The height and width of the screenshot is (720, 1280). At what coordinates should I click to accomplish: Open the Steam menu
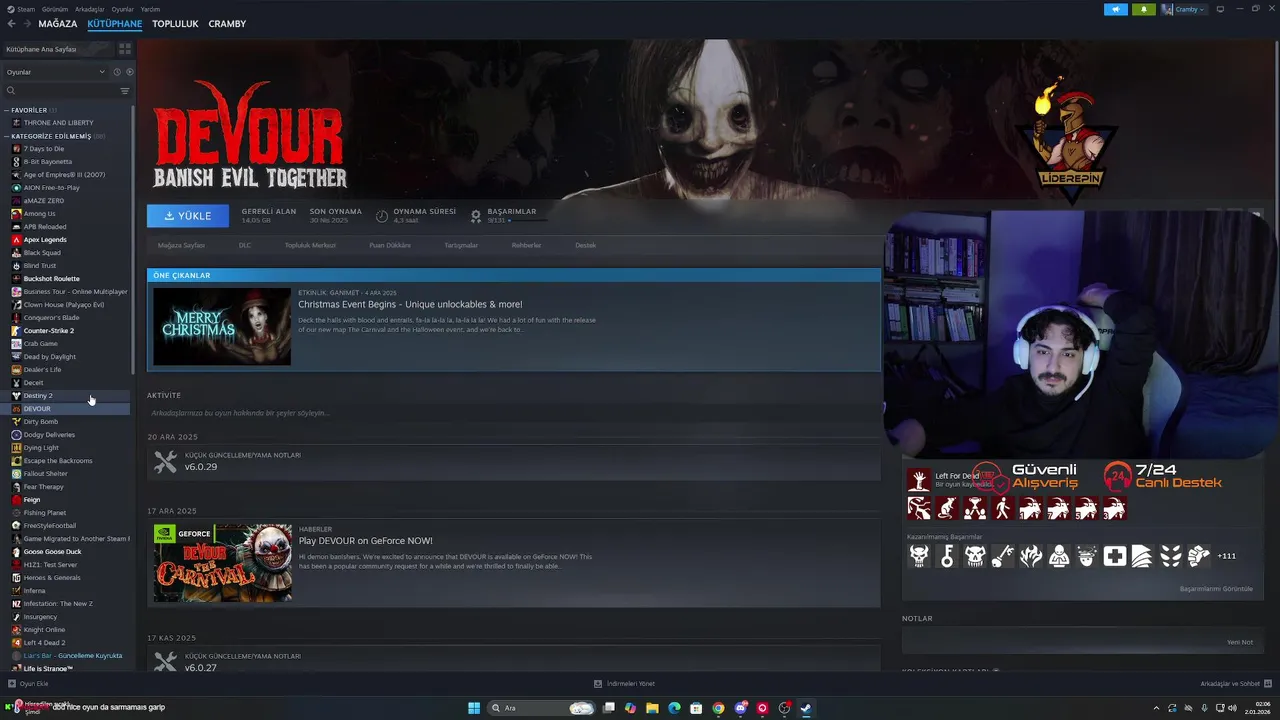click(x=24, y=9)
